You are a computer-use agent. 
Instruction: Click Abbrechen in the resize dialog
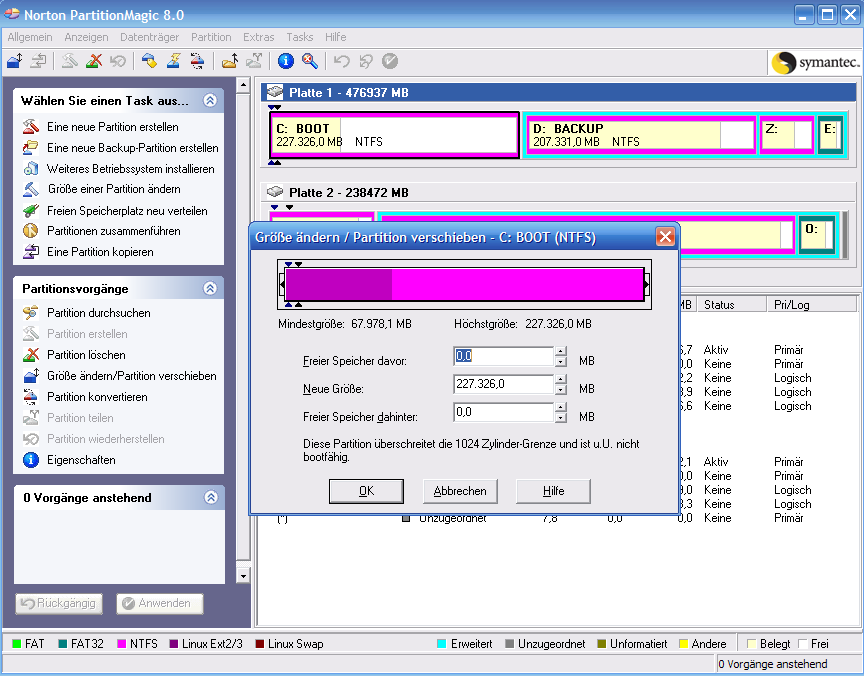pos(460,491)
